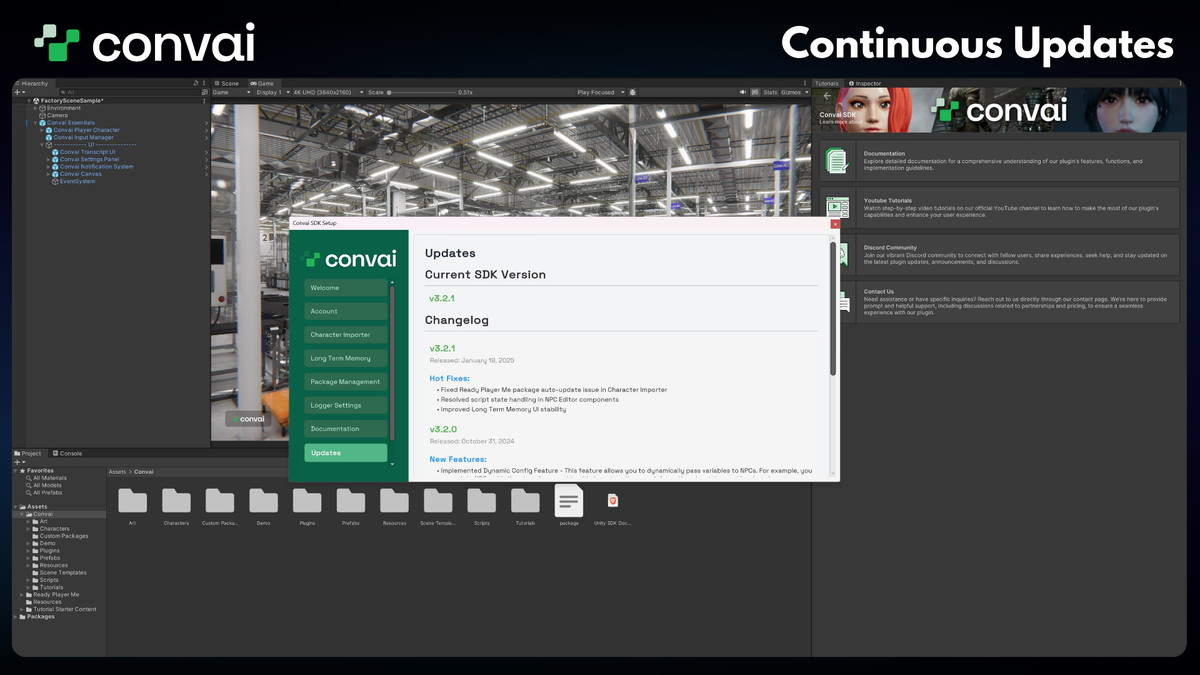Click the Changelog vertical scrollbar
This screenshot has width=1200, height=675.
832,309
